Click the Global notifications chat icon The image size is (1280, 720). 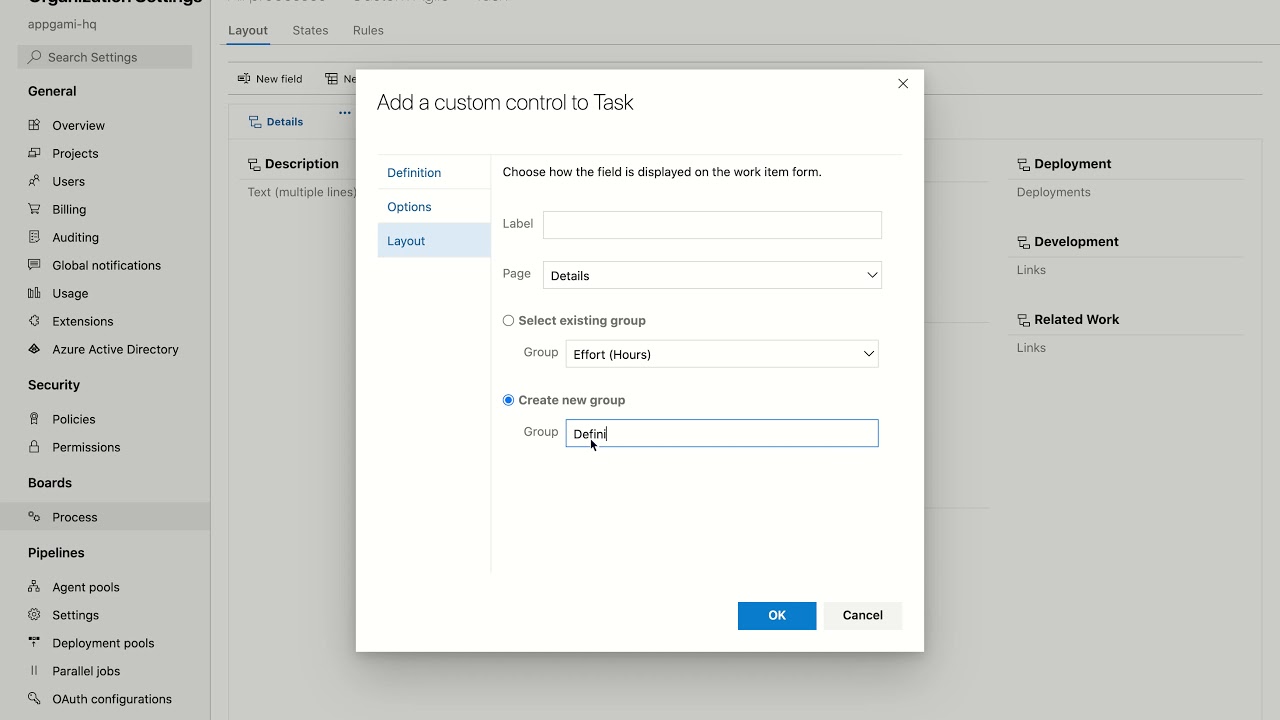tap(34, 265)
